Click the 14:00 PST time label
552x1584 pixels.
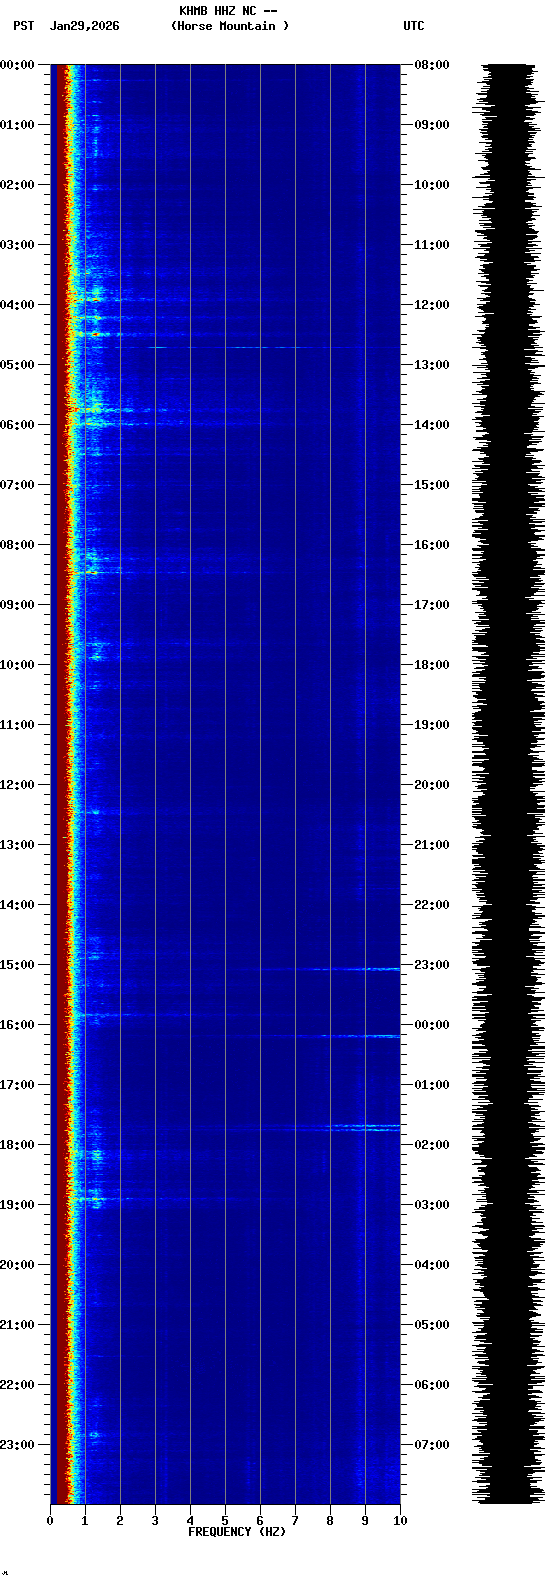point(17,905)
